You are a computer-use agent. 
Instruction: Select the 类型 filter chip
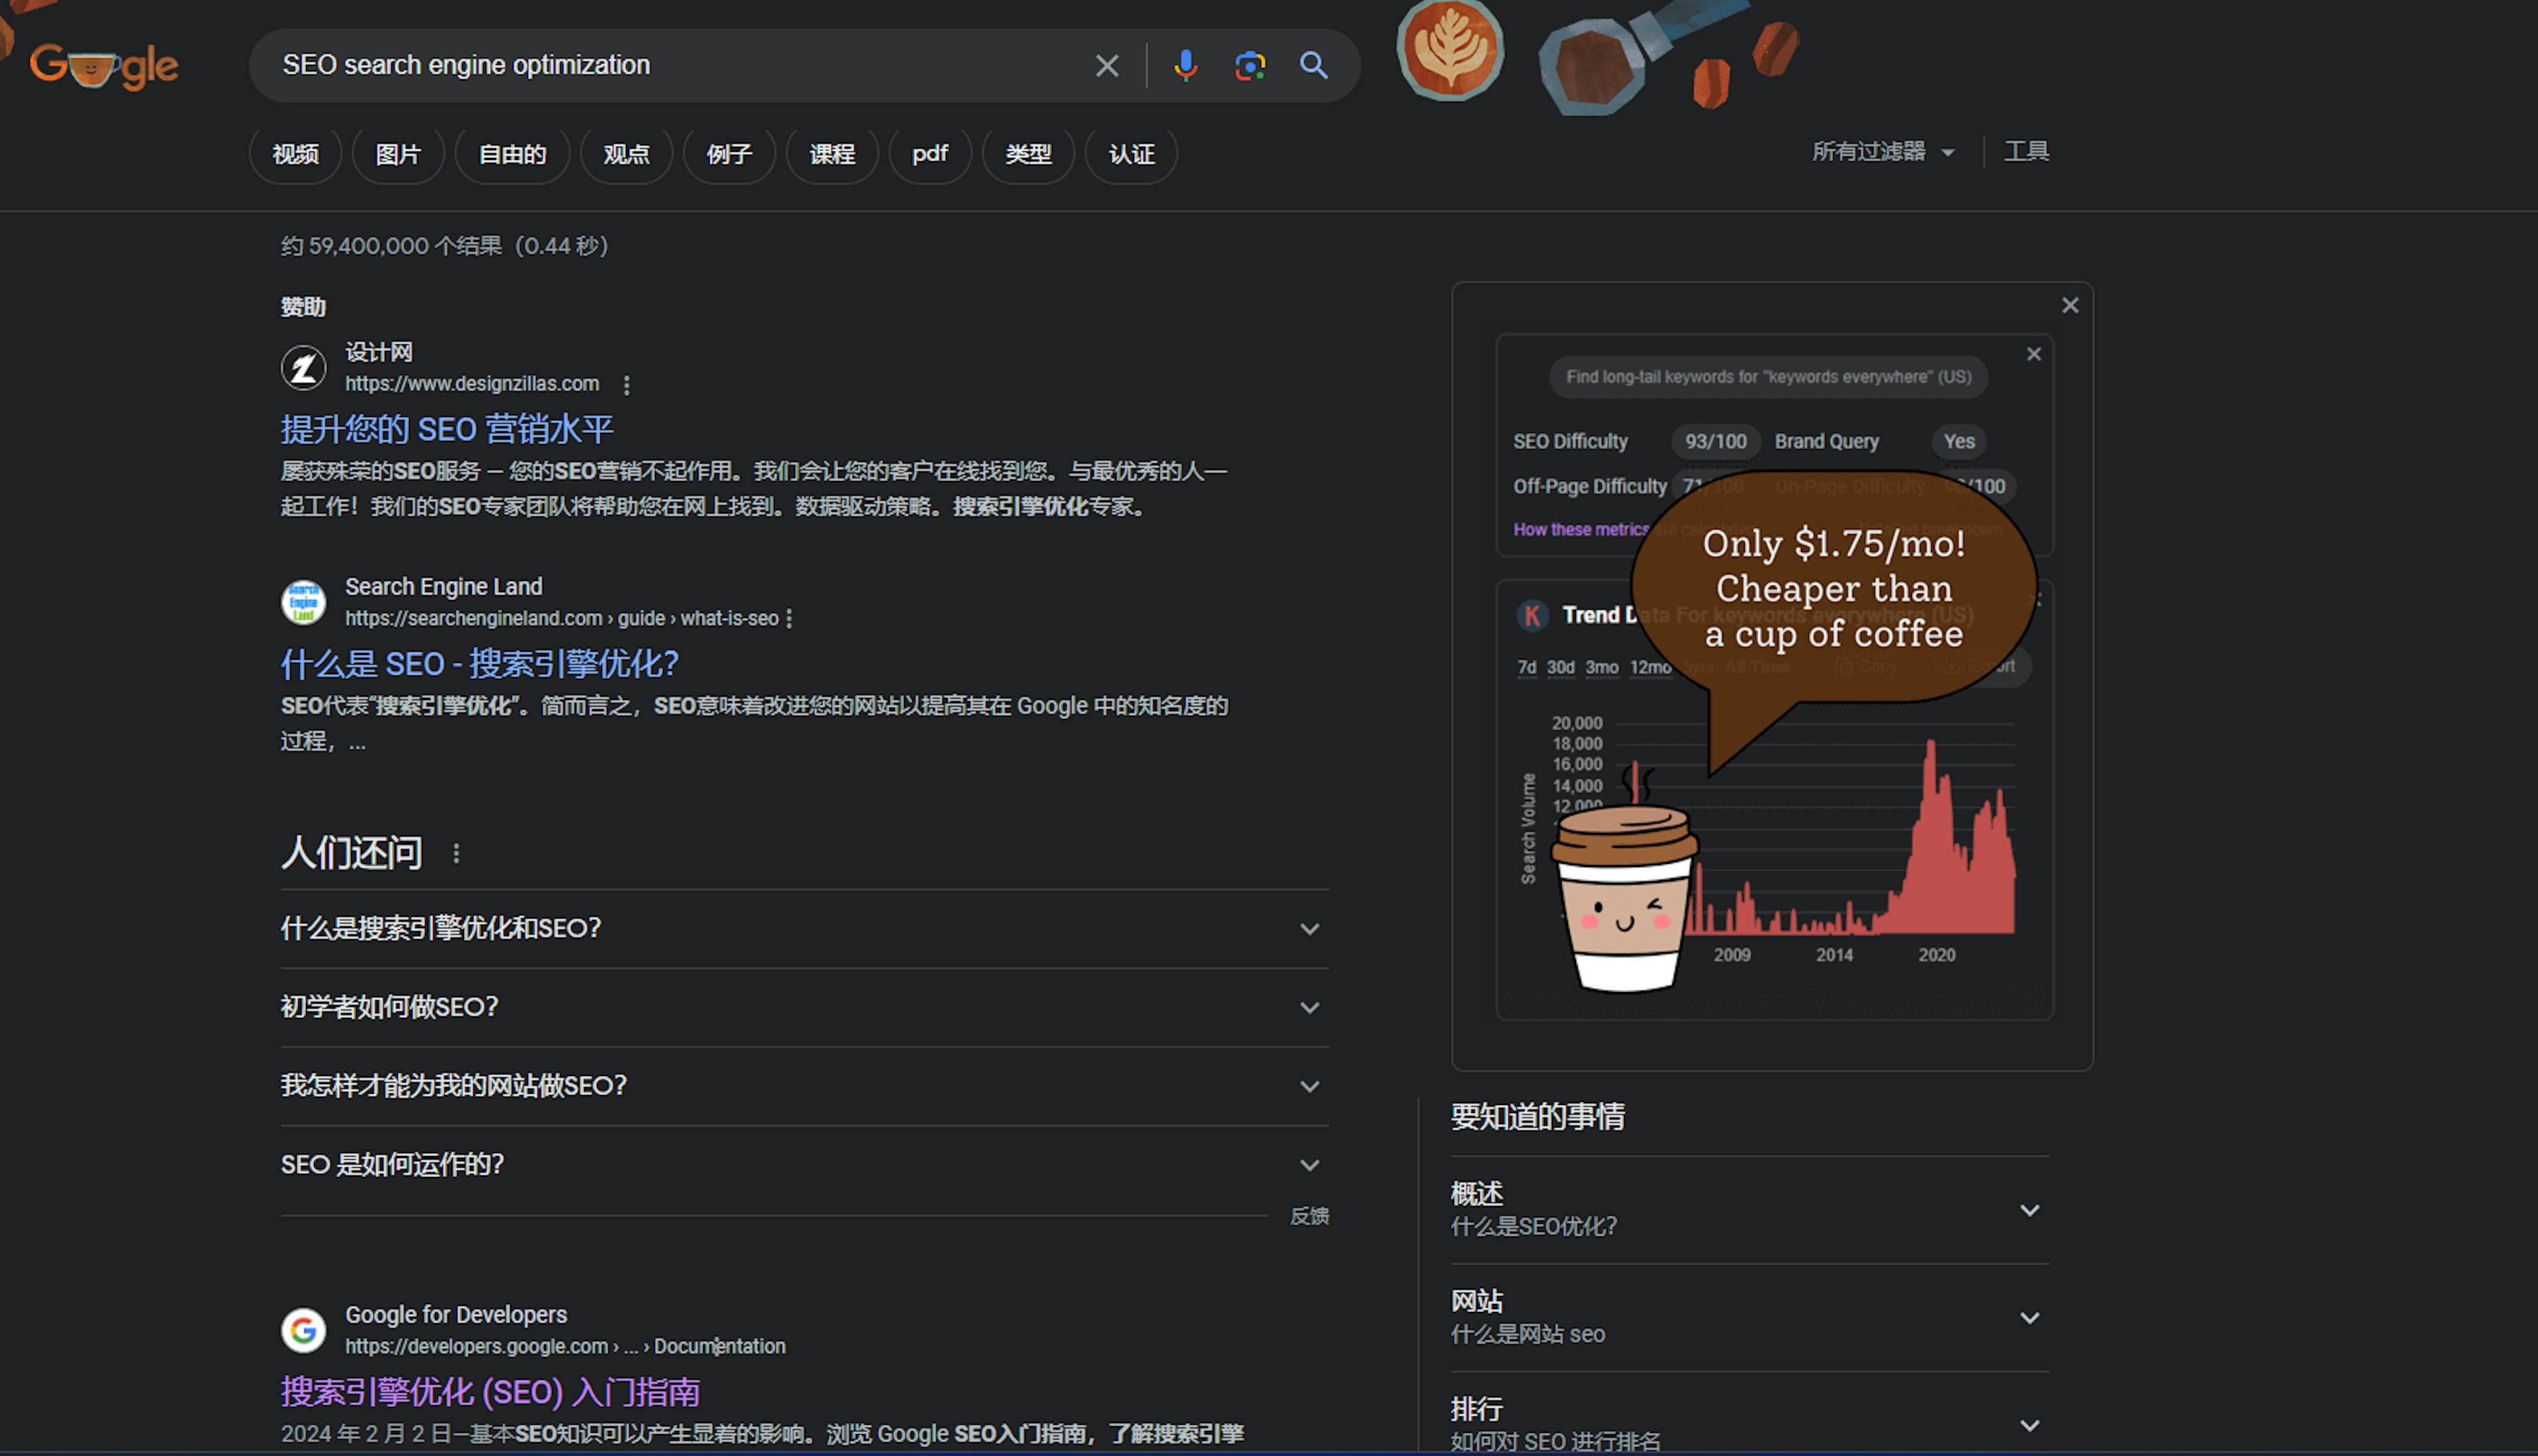(1028, 154)
